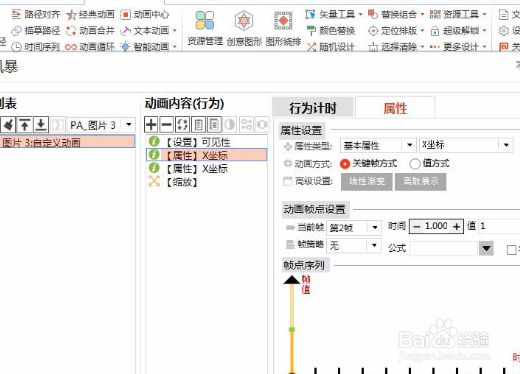The height and width of the screenshot is (374, 520).
Task: Open the PA_图片 3 object dropdown
Action: point(129,125)
